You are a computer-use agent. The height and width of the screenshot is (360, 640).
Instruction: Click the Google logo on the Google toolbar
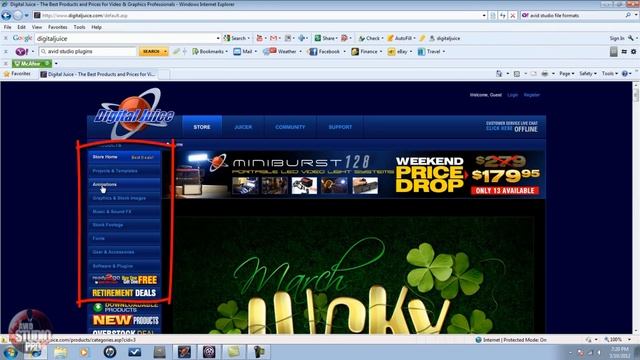[22, 38]
